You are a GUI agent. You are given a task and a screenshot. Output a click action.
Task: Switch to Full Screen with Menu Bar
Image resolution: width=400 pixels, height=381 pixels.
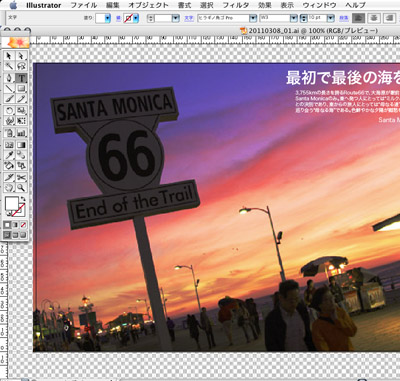coord(15,235)
